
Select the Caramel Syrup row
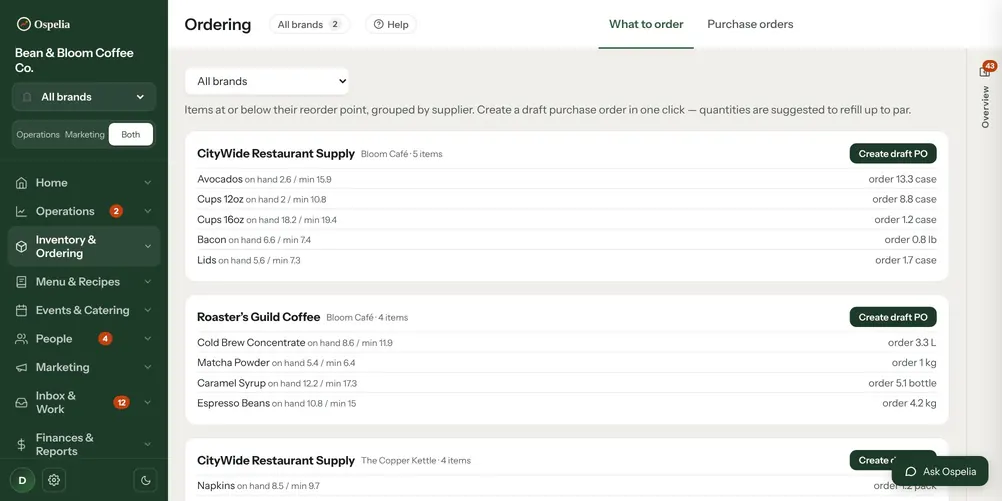[567, 383]
